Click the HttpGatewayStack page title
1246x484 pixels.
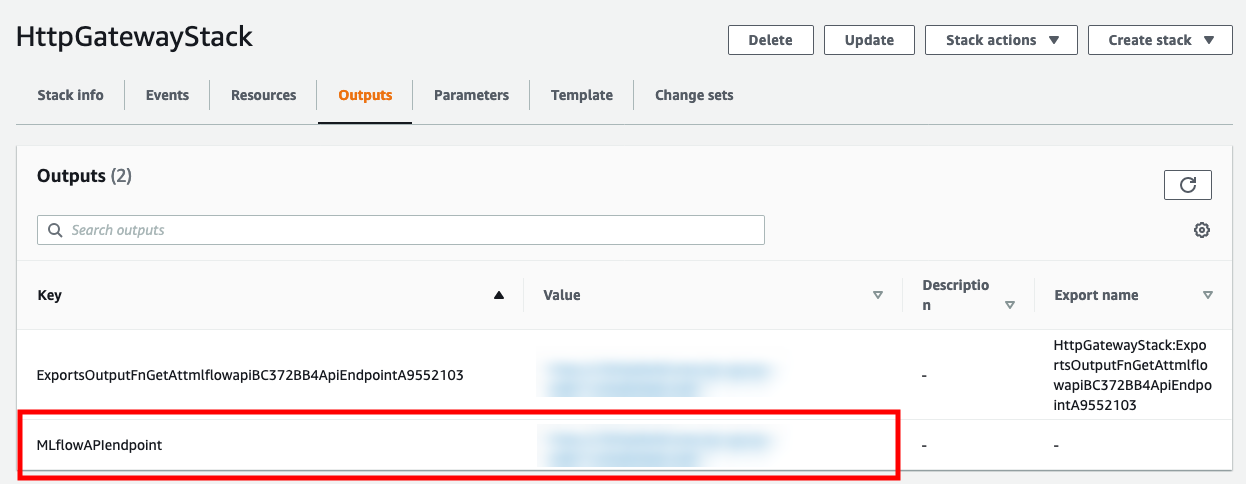[x=134, y=37]
